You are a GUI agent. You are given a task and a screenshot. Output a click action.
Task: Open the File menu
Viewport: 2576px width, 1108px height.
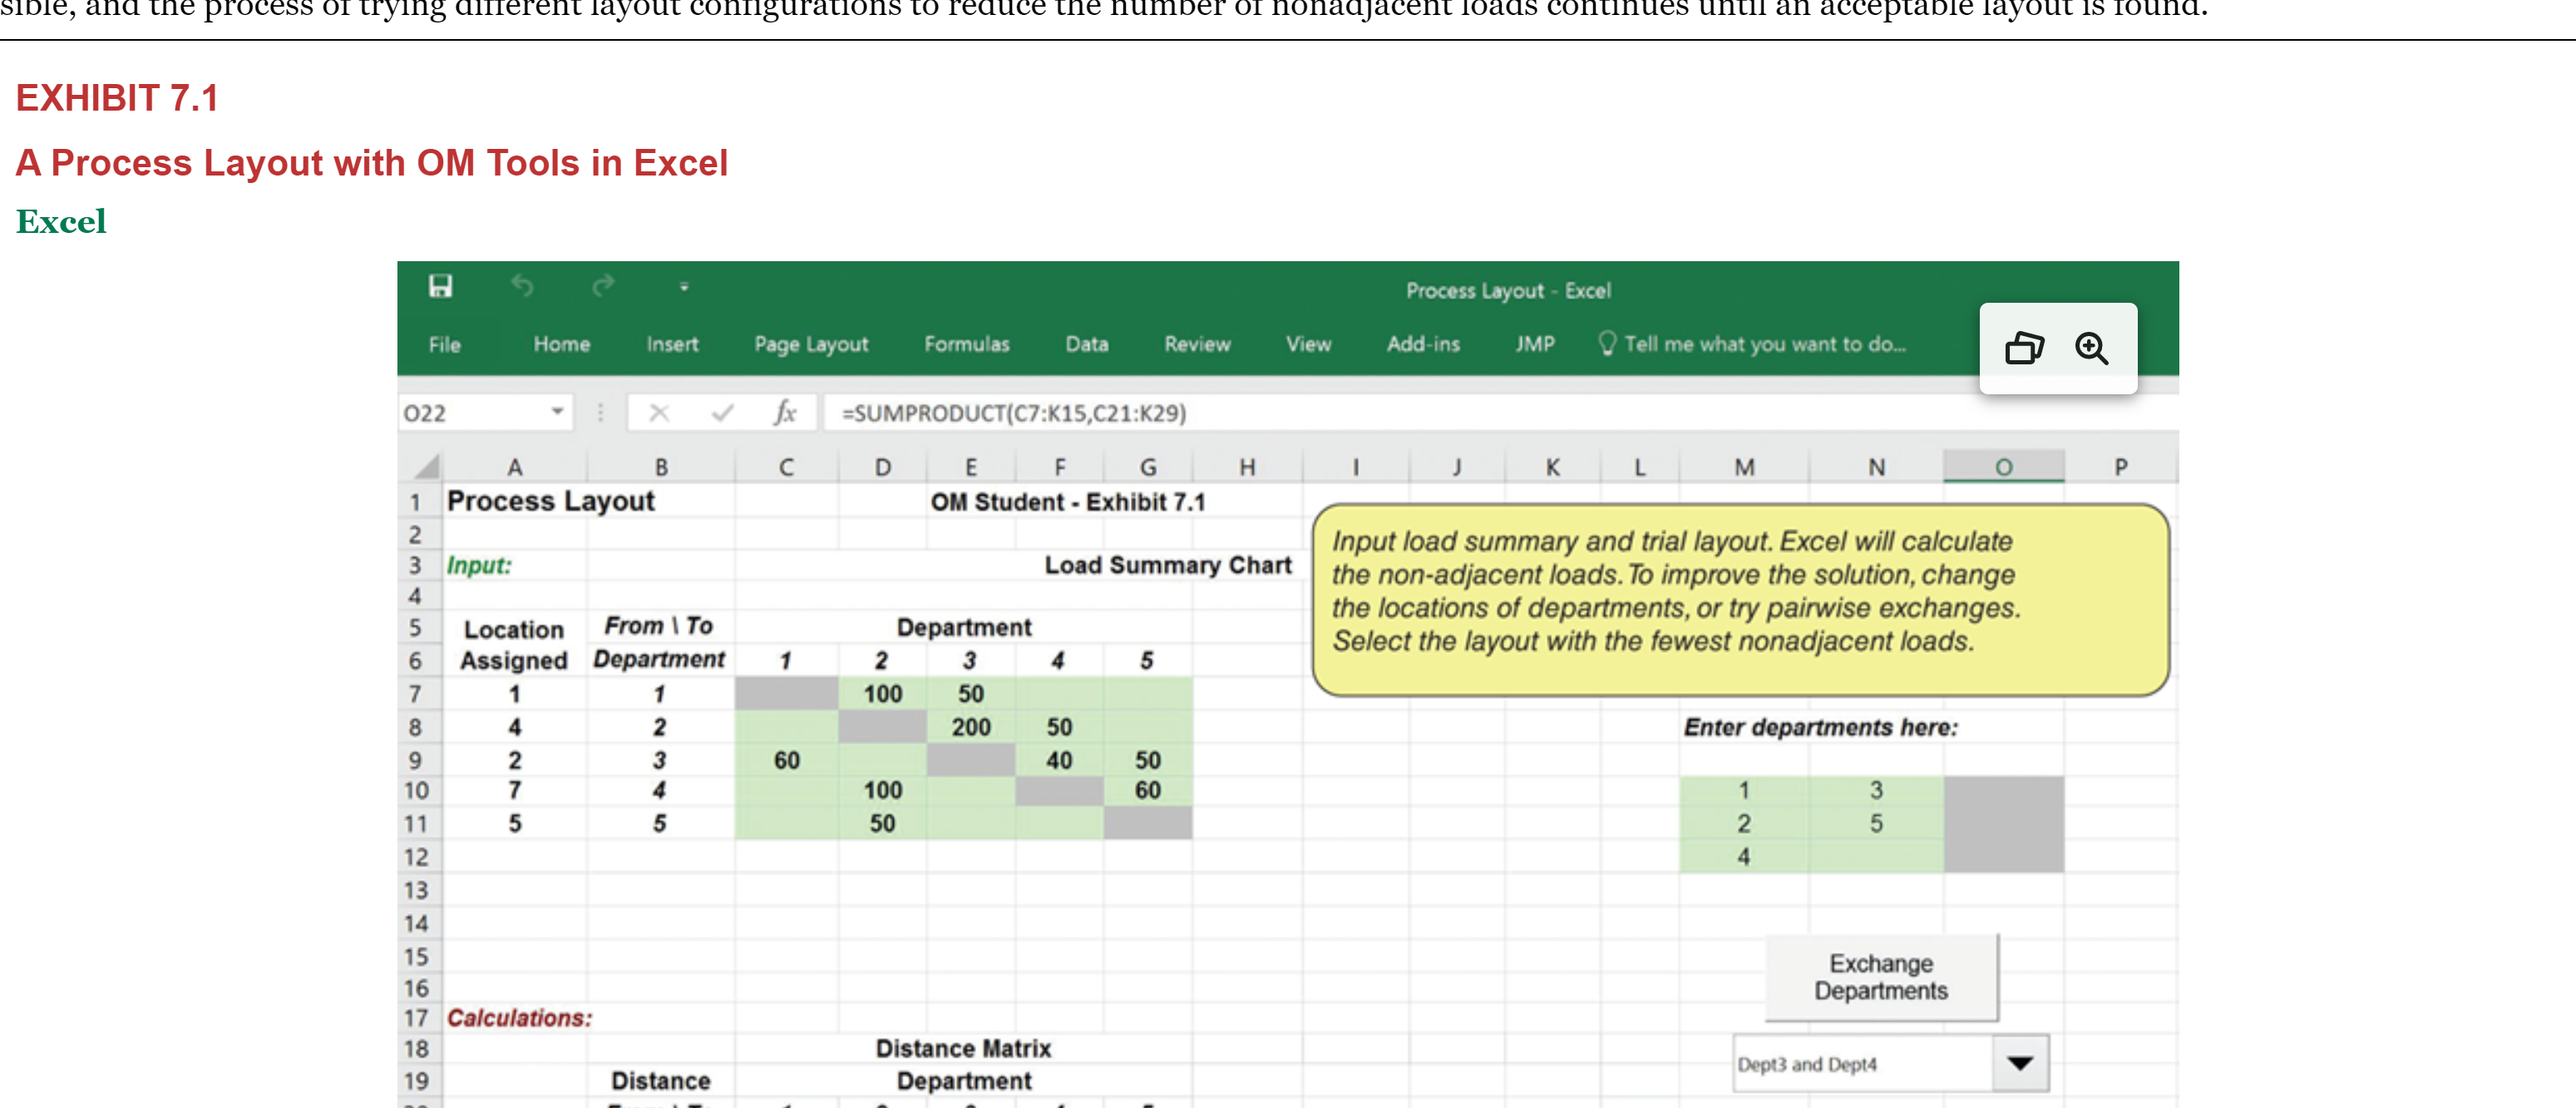click(x=444, y=344)
